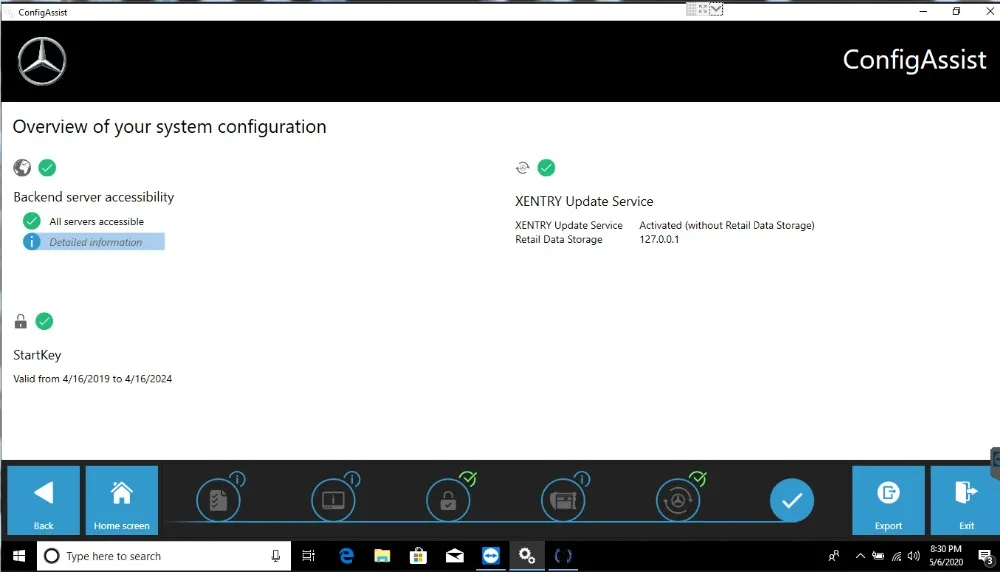Export the system configuration

888,500
